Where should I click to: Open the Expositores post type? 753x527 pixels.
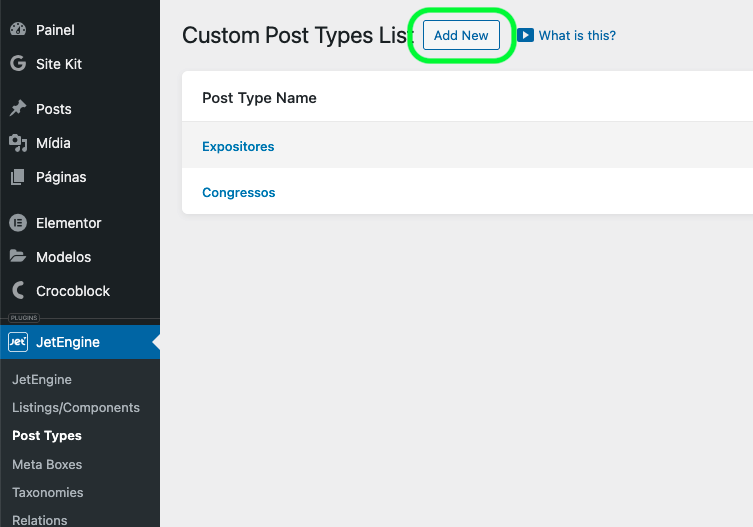[x=238, y=147]
